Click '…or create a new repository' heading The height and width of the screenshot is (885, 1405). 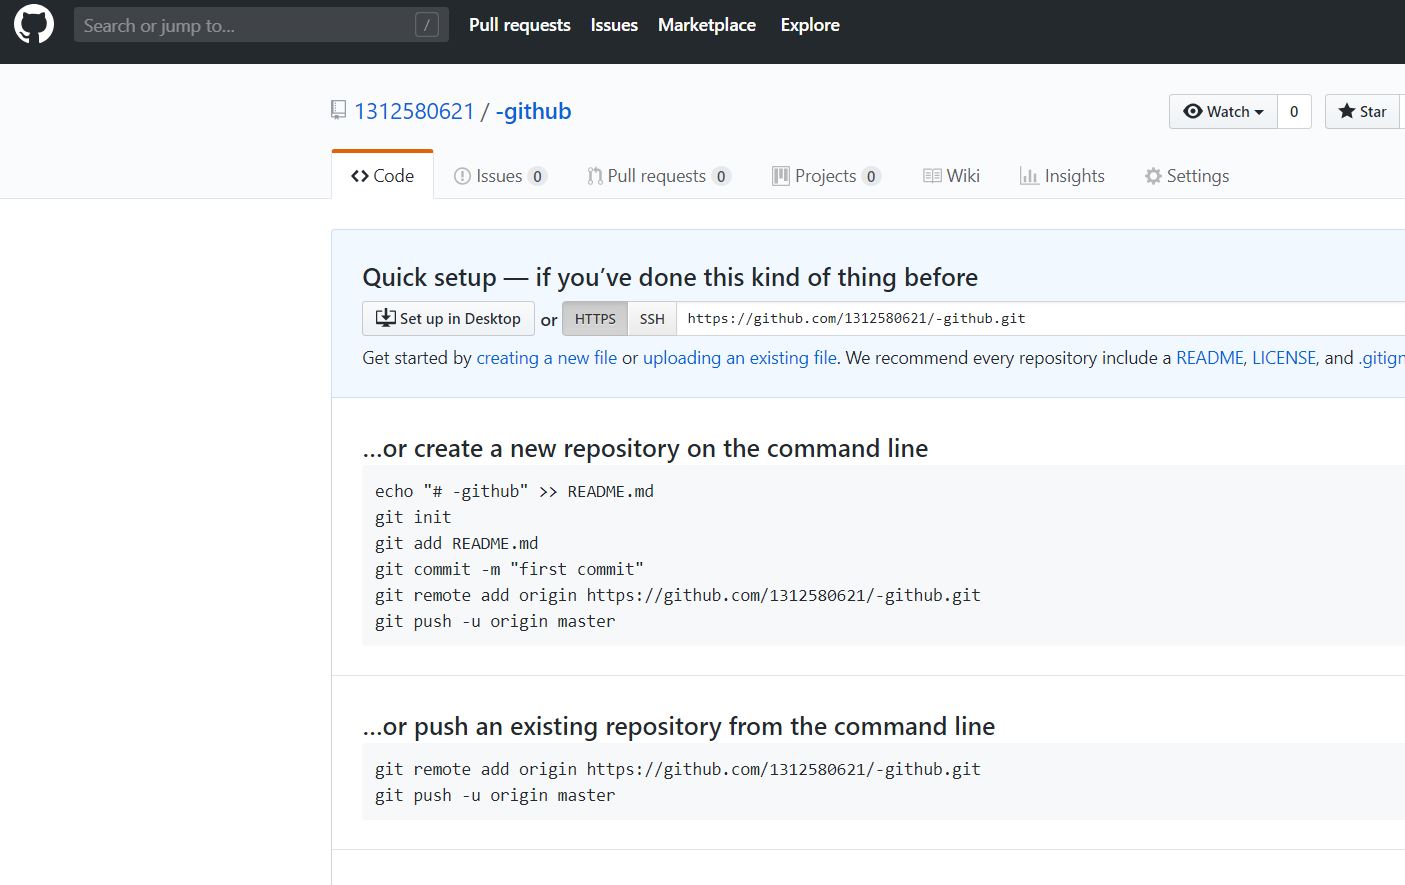coord(645,448)
